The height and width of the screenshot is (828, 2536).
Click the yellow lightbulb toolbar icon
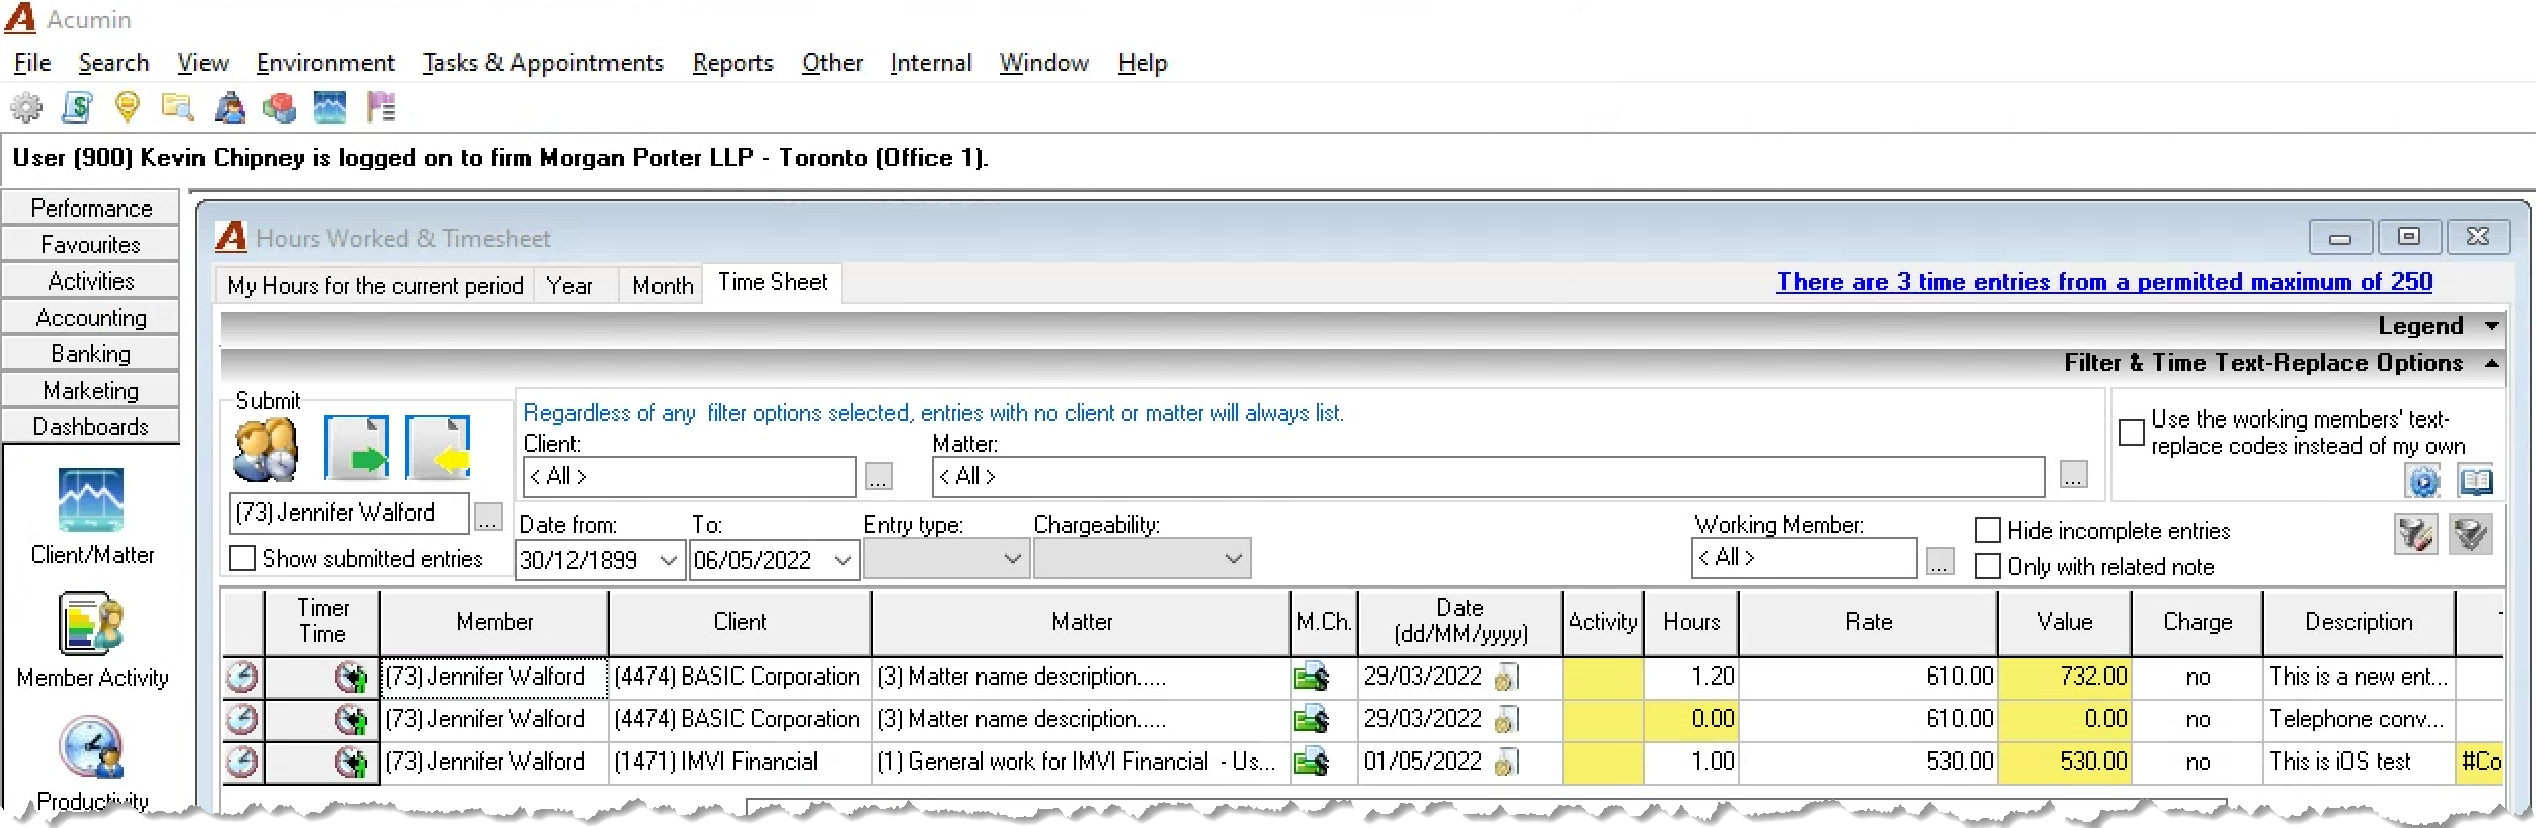click(x=127, y=107)
